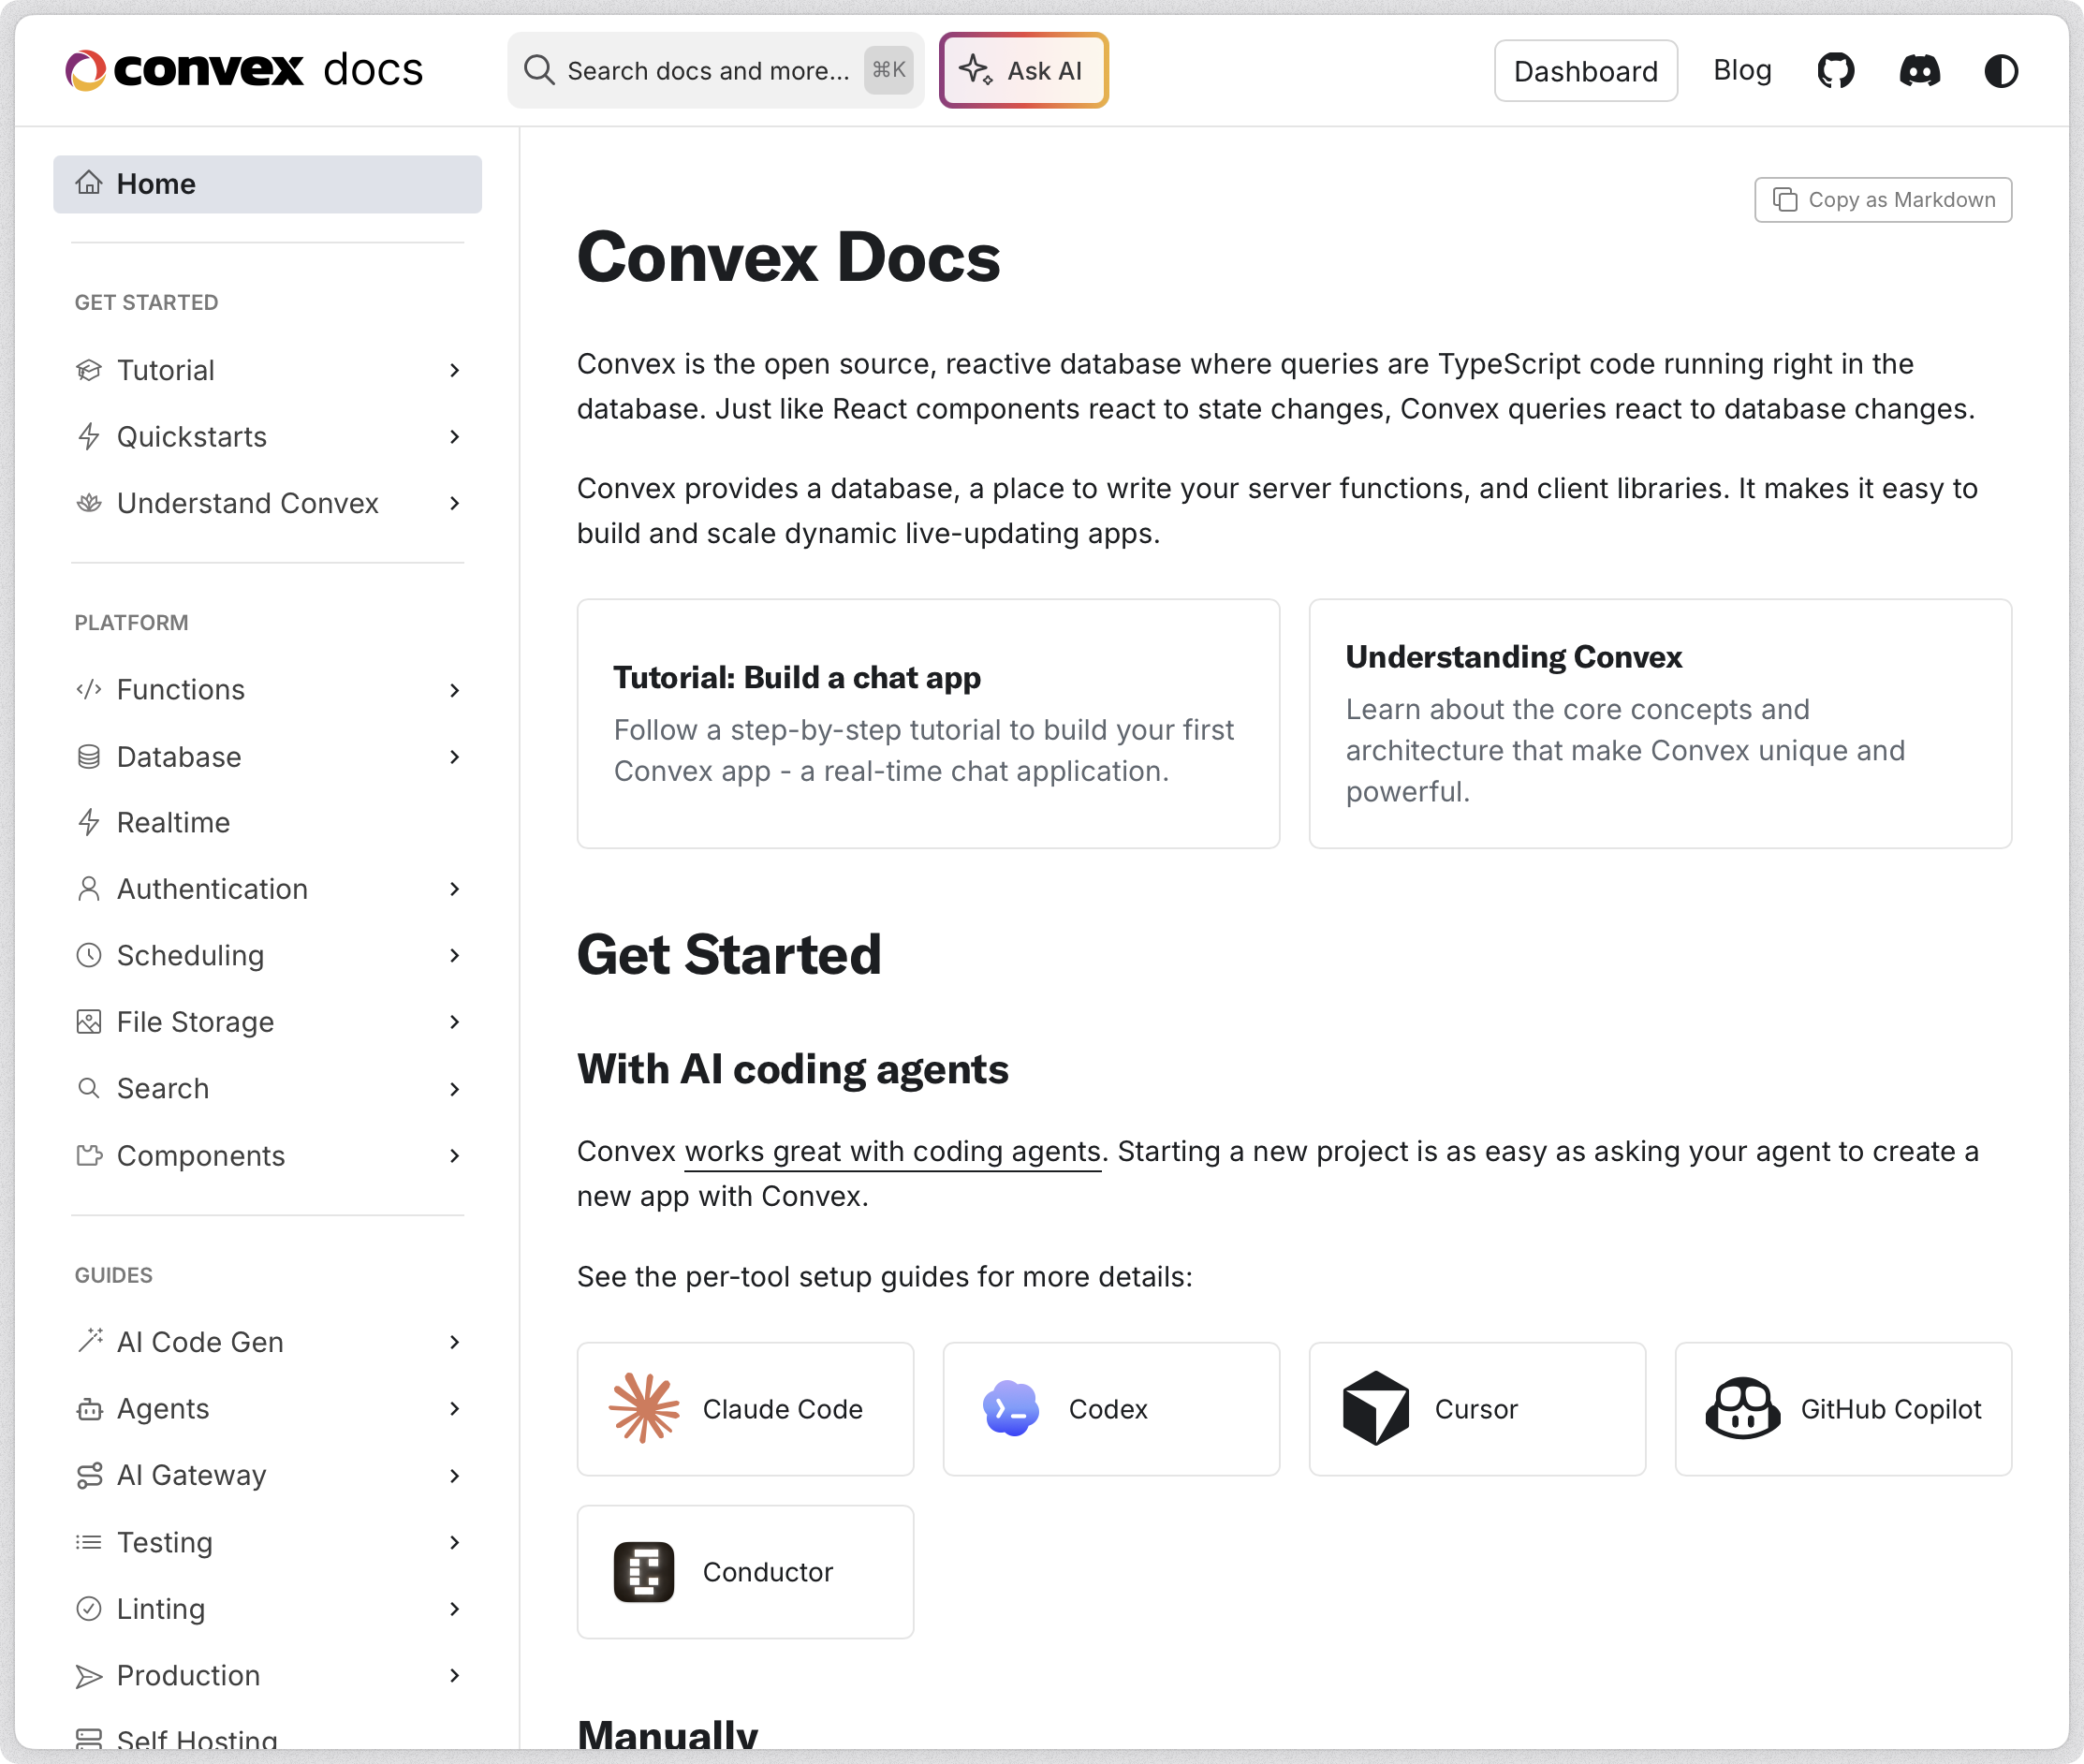Open the Search sidebar item
This screenshot has height=1764, width=2084.
[267, 1088]
